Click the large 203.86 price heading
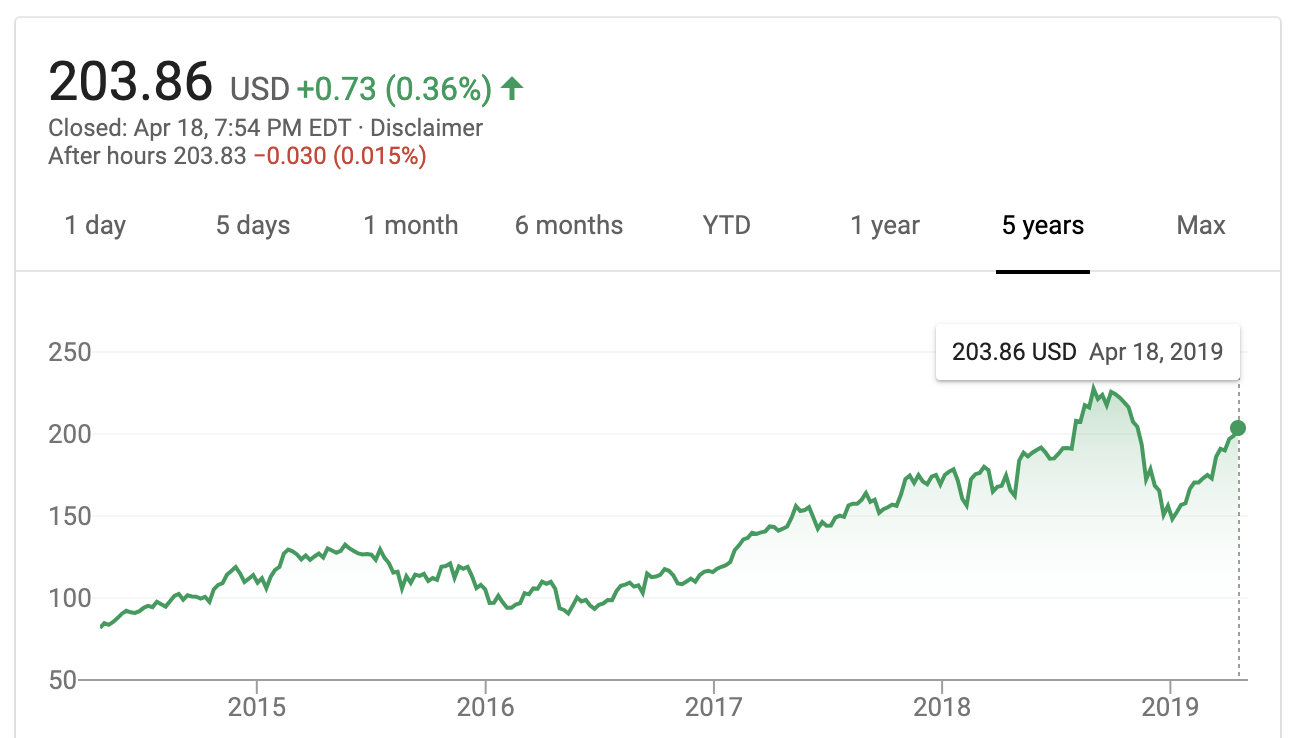This screenshot has width=1292, height=738. pos(131,81)
